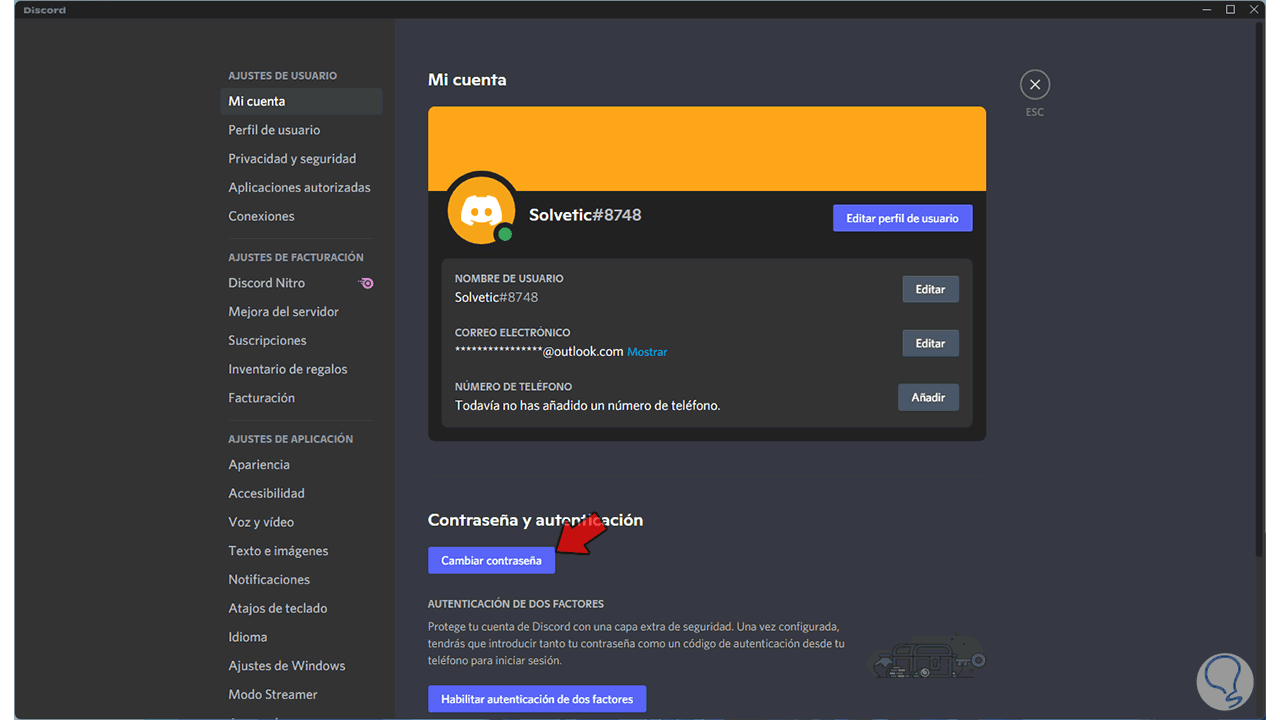The width and height of the screenshot is (1280, 720).
Task: Click the AJUSTES DE USUARIO header
Action: (x=282, y=76)
